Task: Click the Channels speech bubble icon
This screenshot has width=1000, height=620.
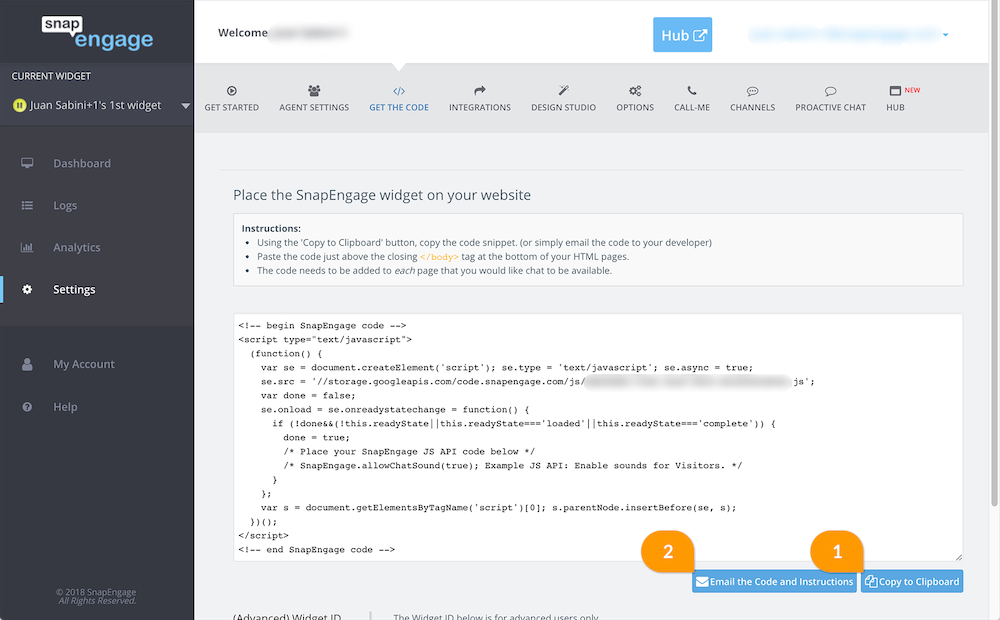Action: point(753,91)
